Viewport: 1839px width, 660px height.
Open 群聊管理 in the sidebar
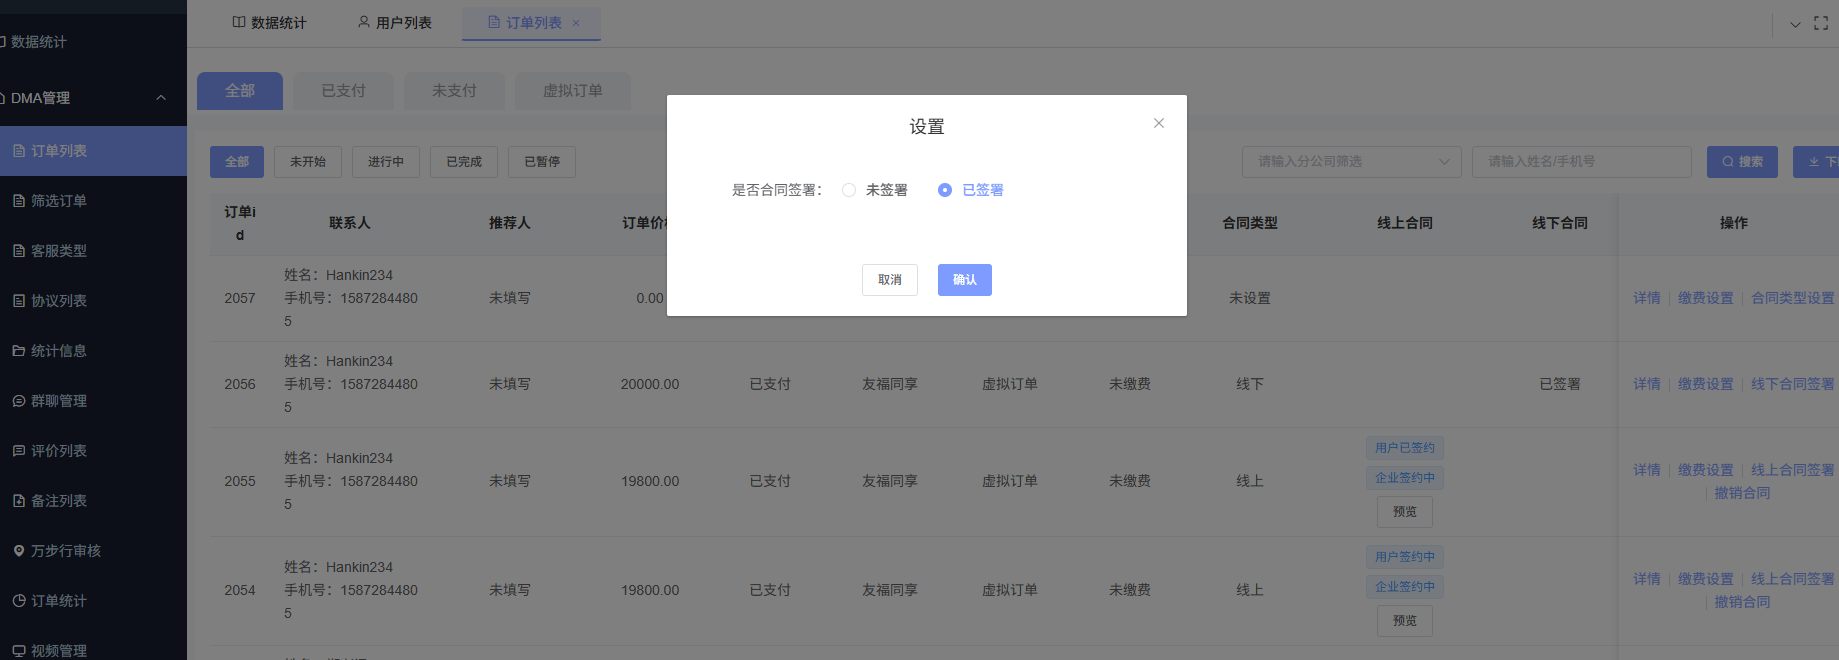click(58, 401)
